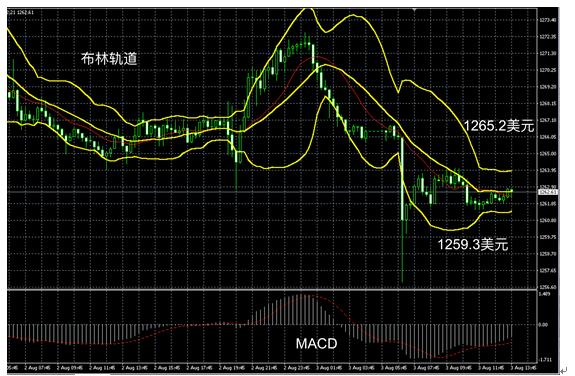Click the 1256.60 price axis label

click(x=547, y=287)
